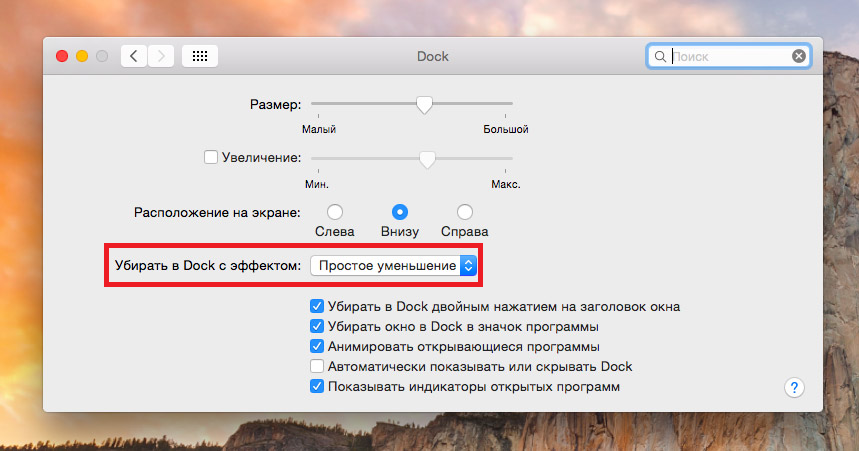859x451 pixels.
Task: Click the magnifying glass search icon
Action: [x=660, y=56]
